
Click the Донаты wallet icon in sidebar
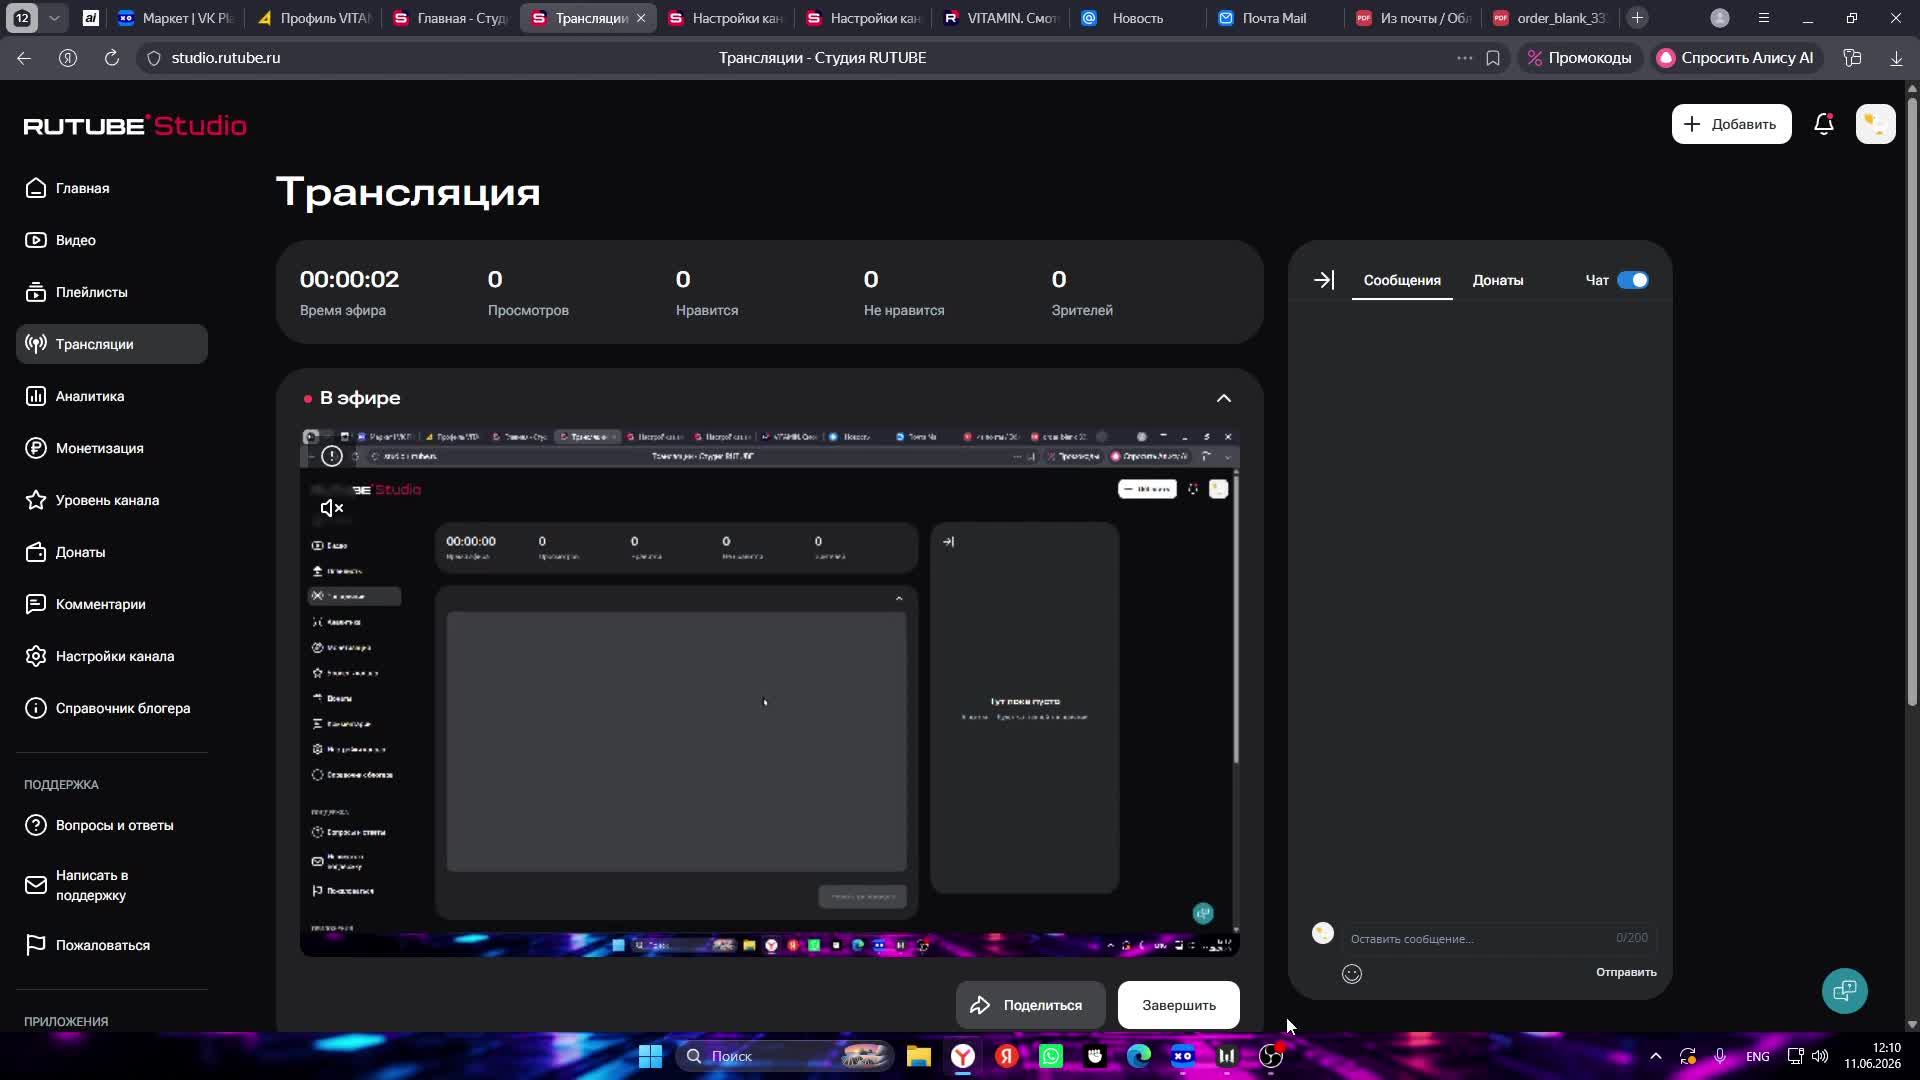point(36,552)
